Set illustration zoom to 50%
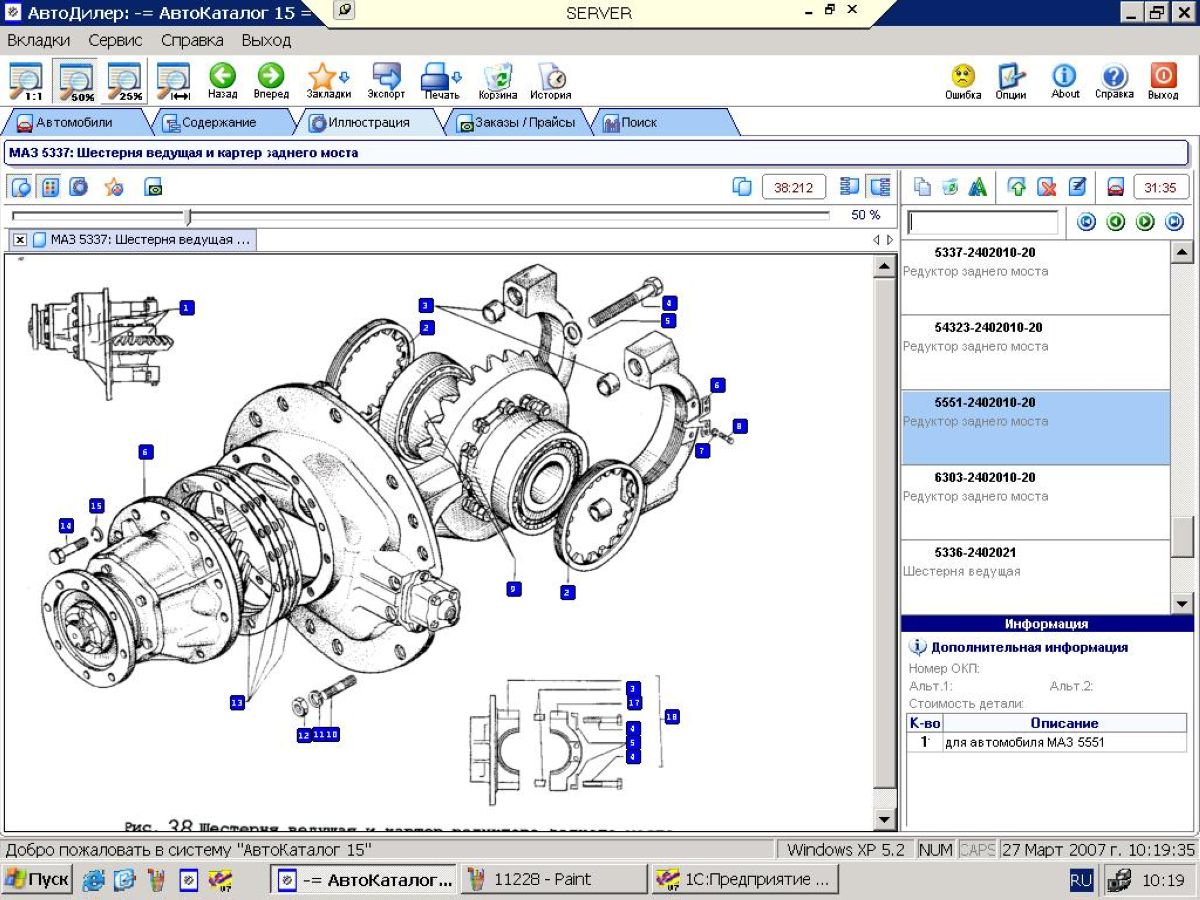The width and height of the screenshot is (1200, 900). (76, 80)
